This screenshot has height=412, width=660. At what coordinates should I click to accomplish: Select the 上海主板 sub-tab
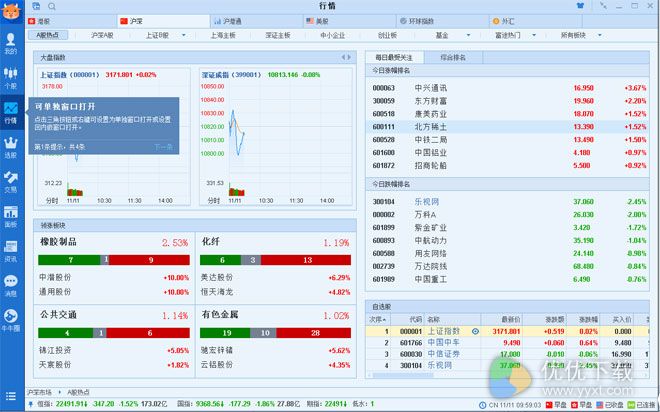pos(223,35)
